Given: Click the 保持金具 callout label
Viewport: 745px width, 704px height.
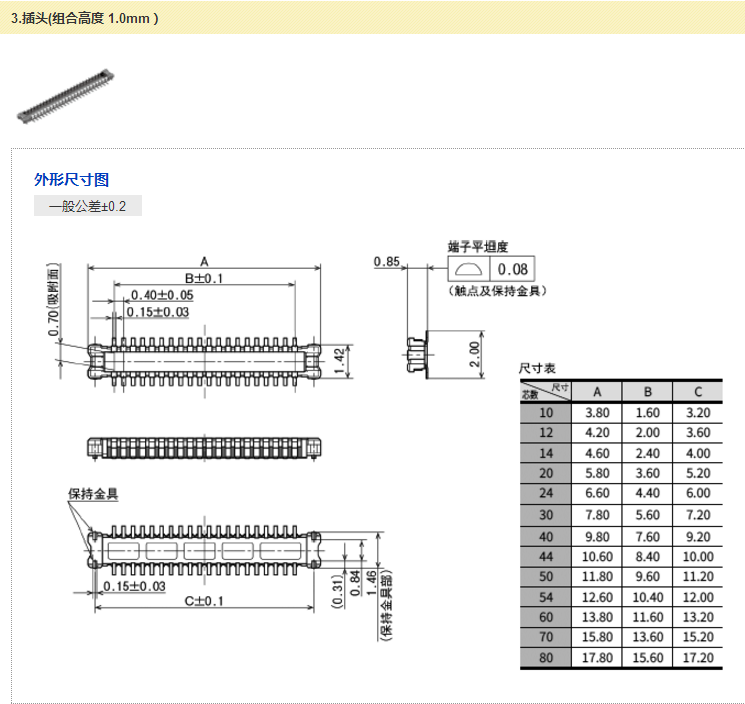Looking at the screenshot, I should click(93, 494).
